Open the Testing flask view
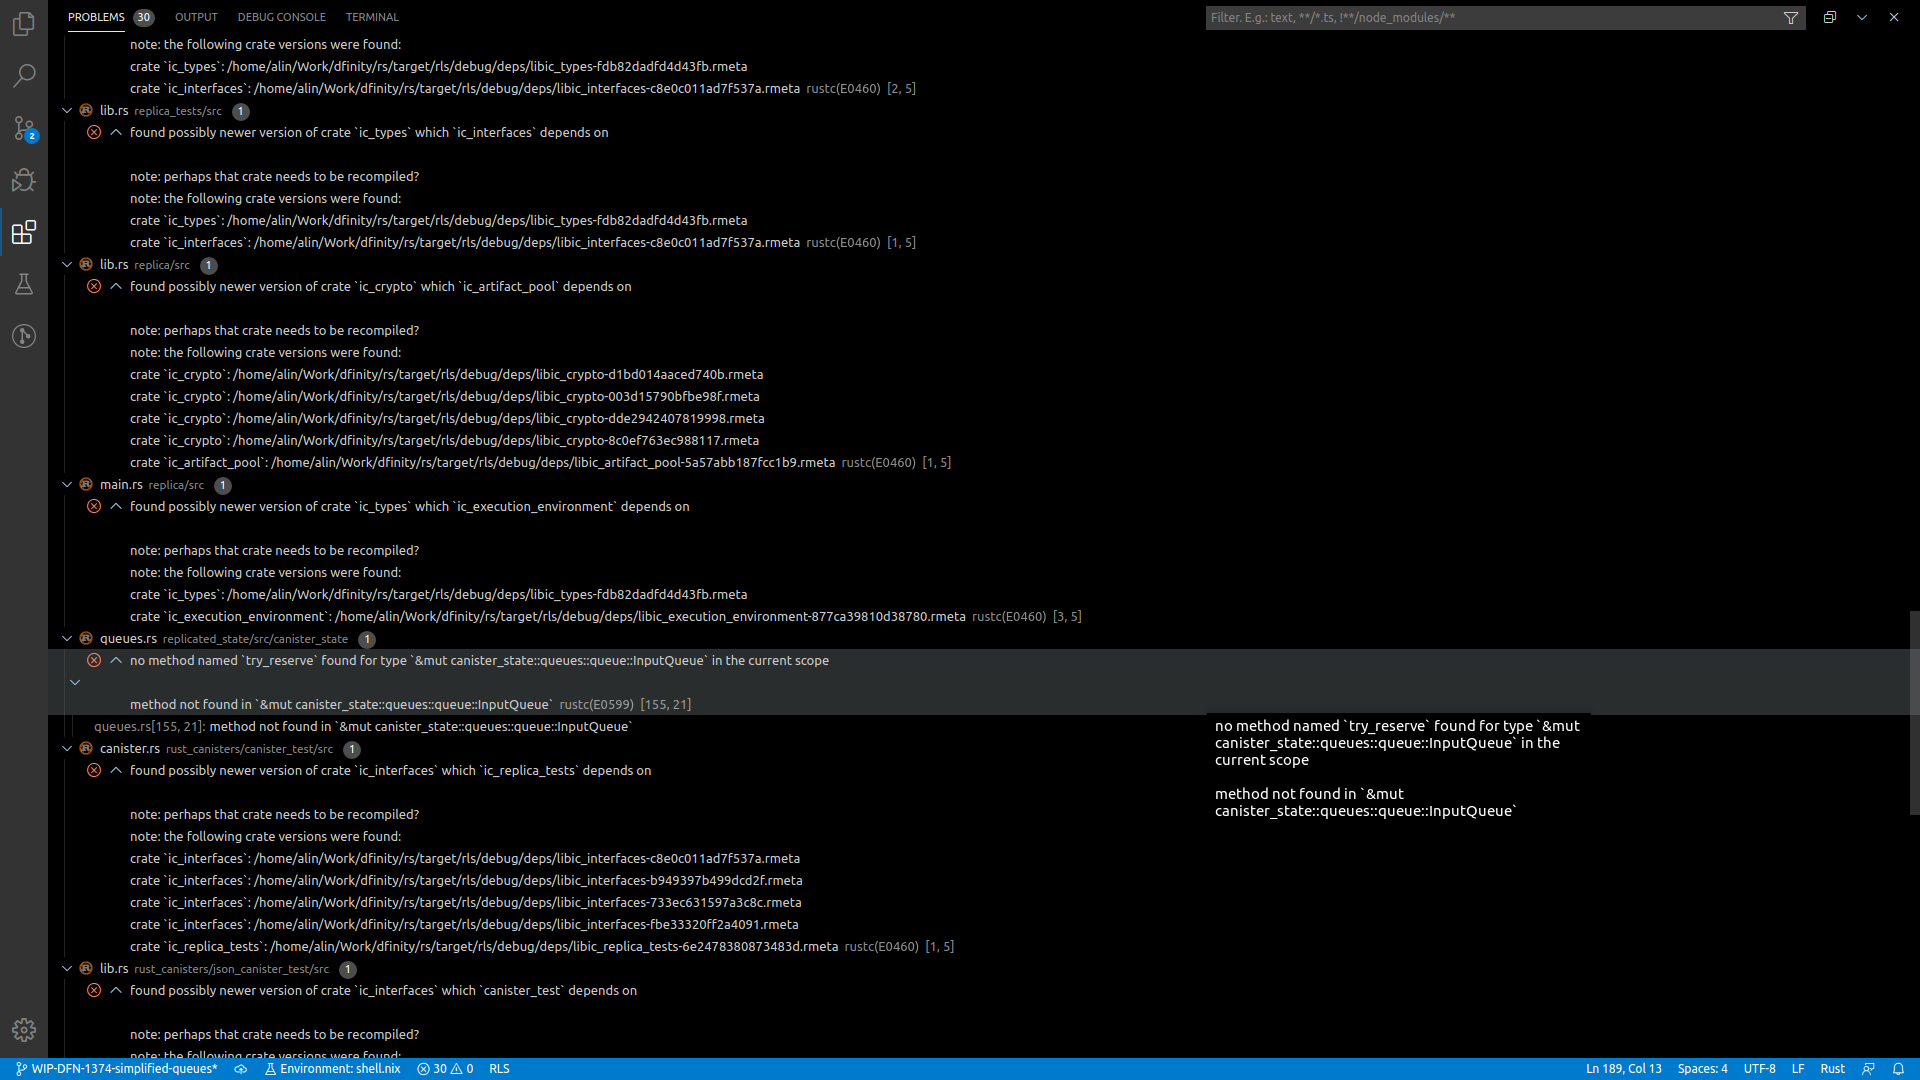The width and height of the screenshot is (1920, 1080). (x=24, y=284)
